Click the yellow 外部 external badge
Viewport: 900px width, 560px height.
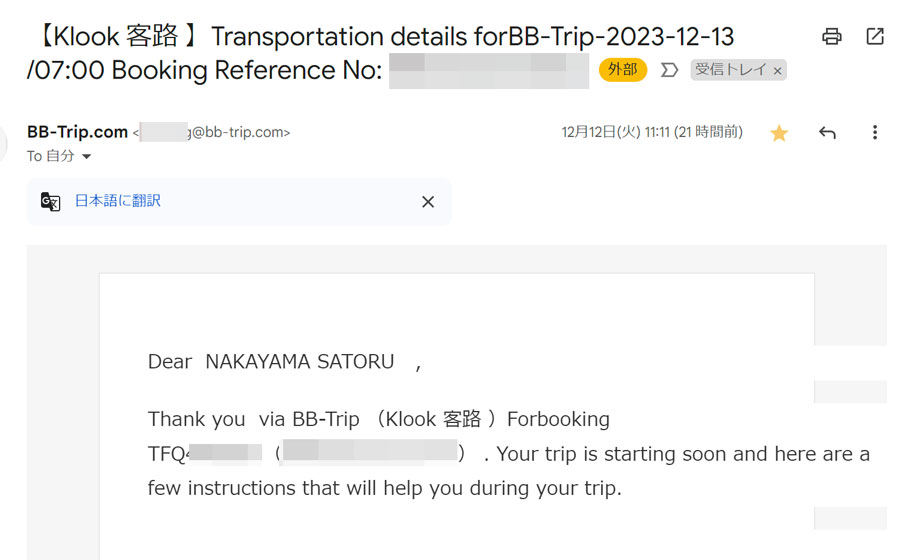[623, 70]
